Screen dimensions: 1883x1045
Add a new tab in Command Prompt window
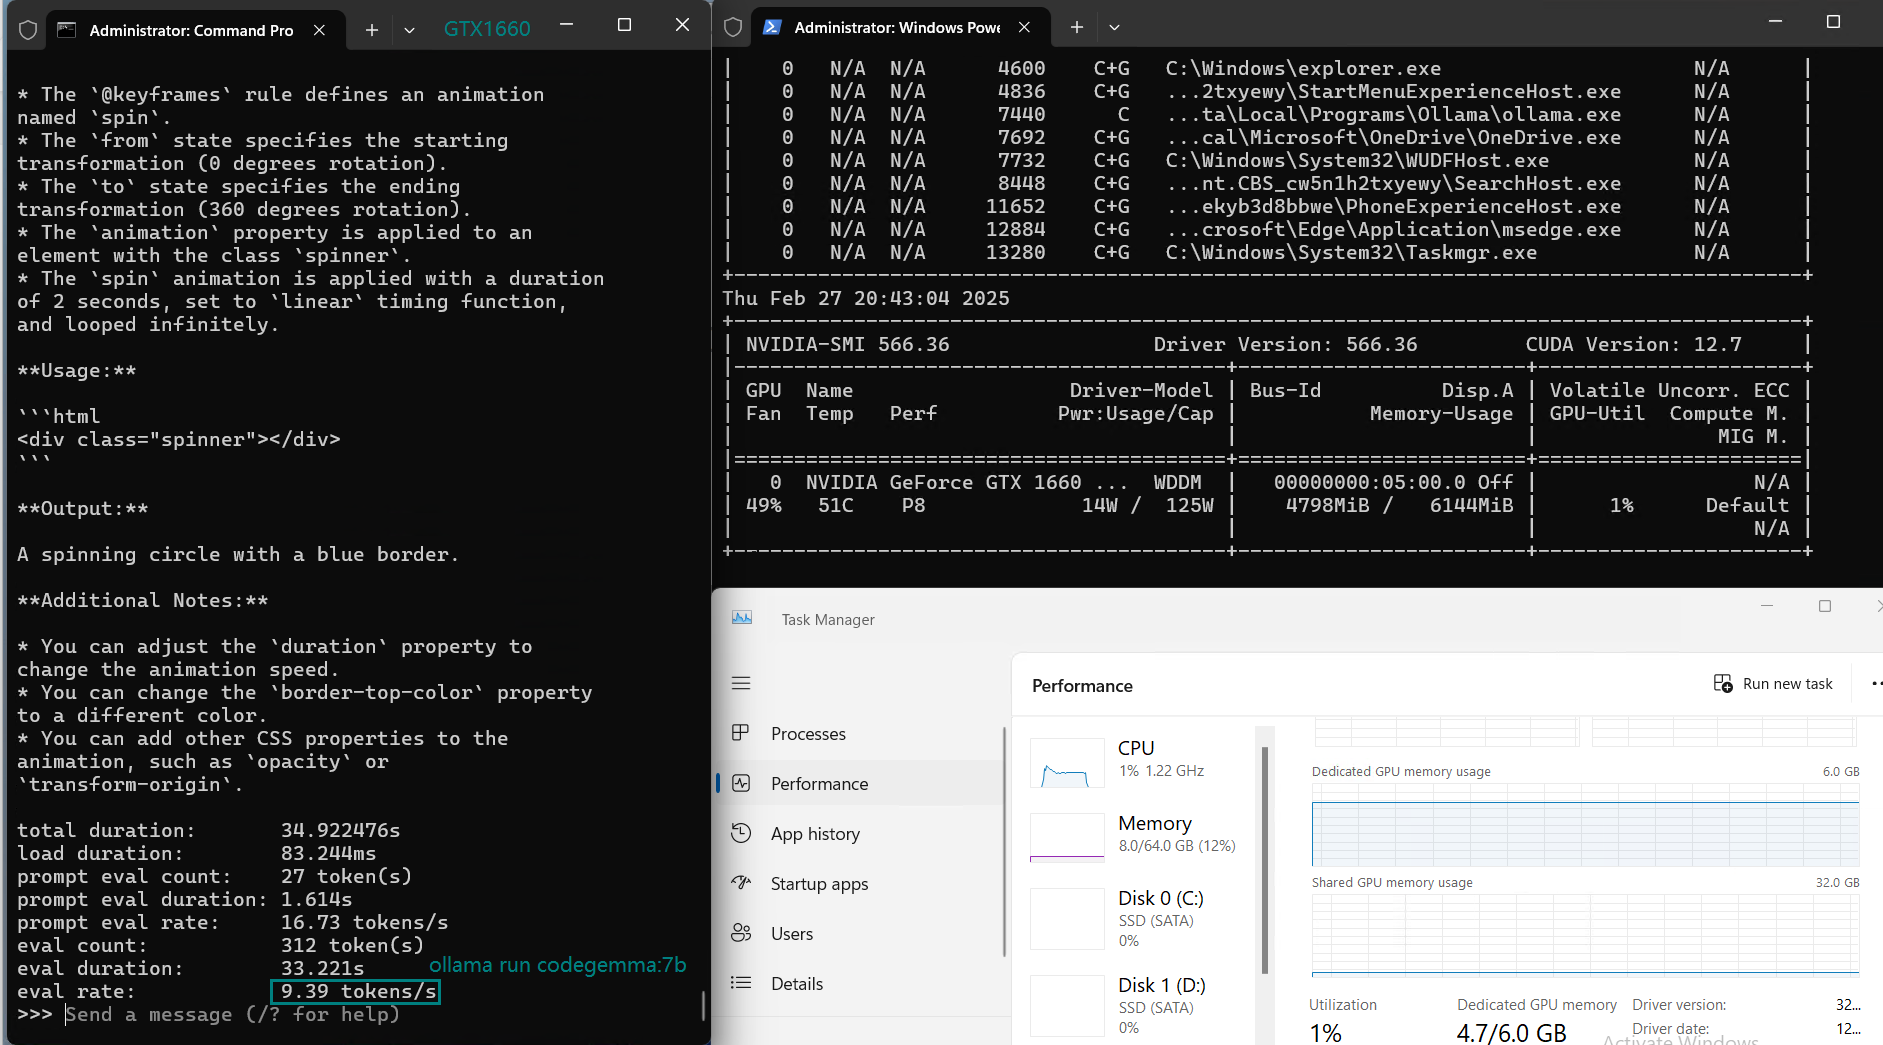(x=371, y=30)
